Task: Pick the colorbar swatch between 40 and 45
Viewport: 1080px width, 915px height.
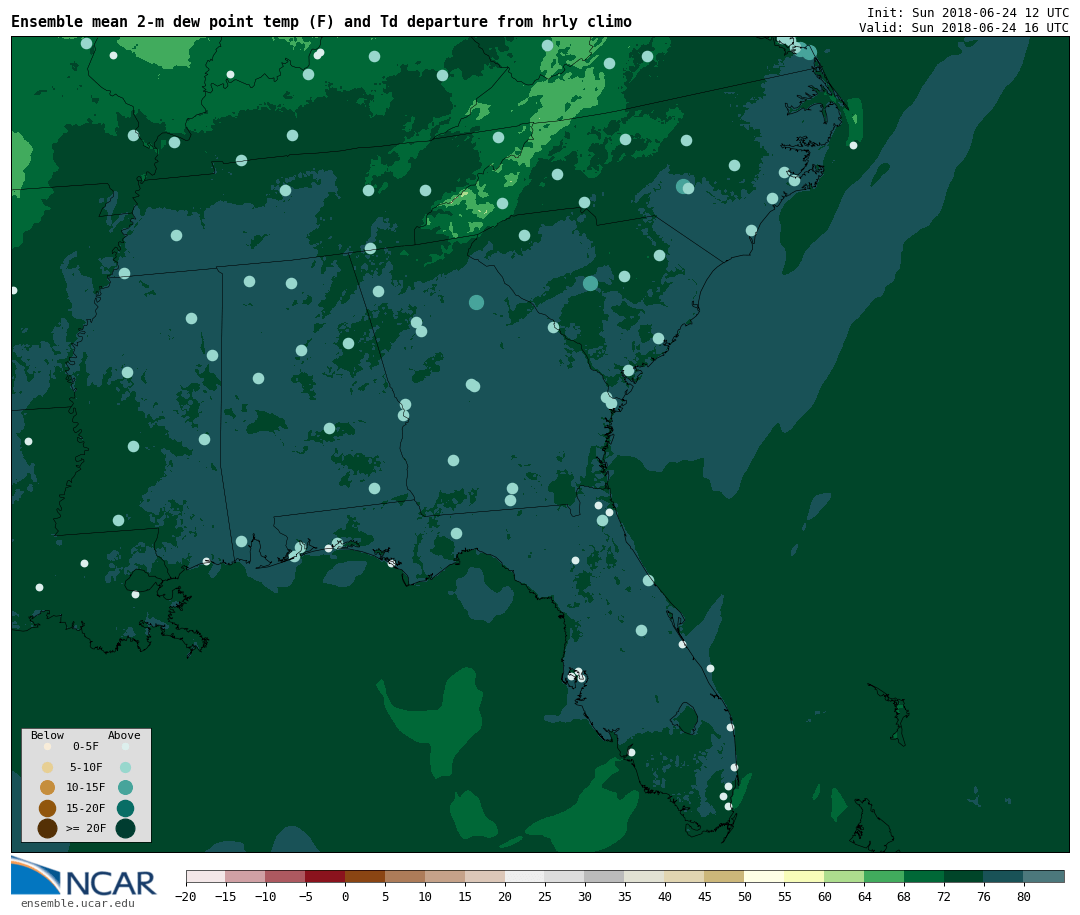Action: pyautogui.click(x=685, y=876)
